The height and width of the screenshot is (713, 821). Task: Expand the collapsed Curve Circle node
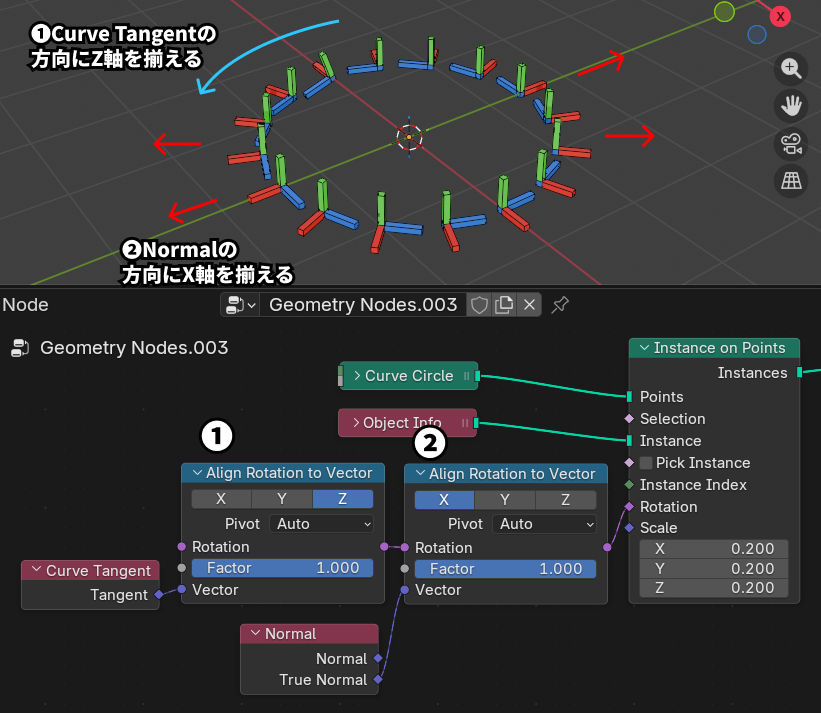click(357, 376)
